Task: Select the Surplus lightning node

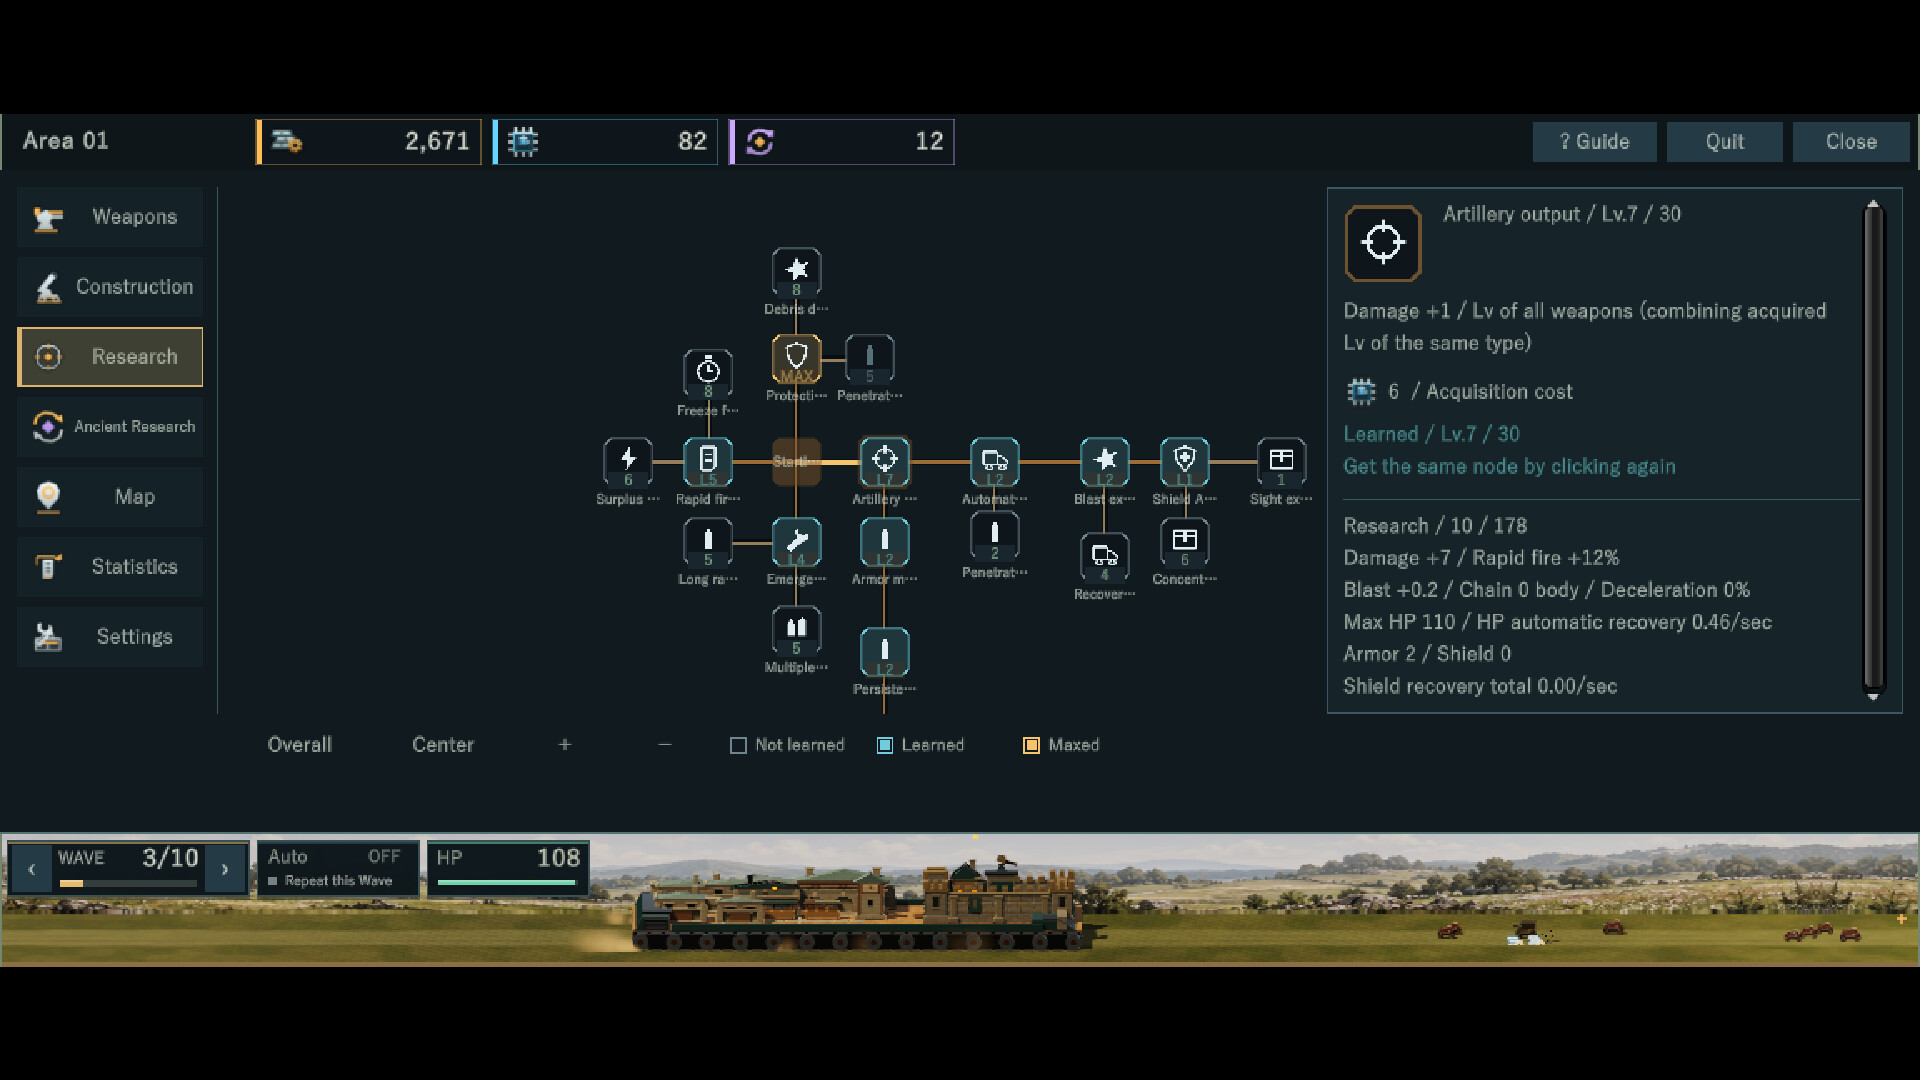Action: 628,462
